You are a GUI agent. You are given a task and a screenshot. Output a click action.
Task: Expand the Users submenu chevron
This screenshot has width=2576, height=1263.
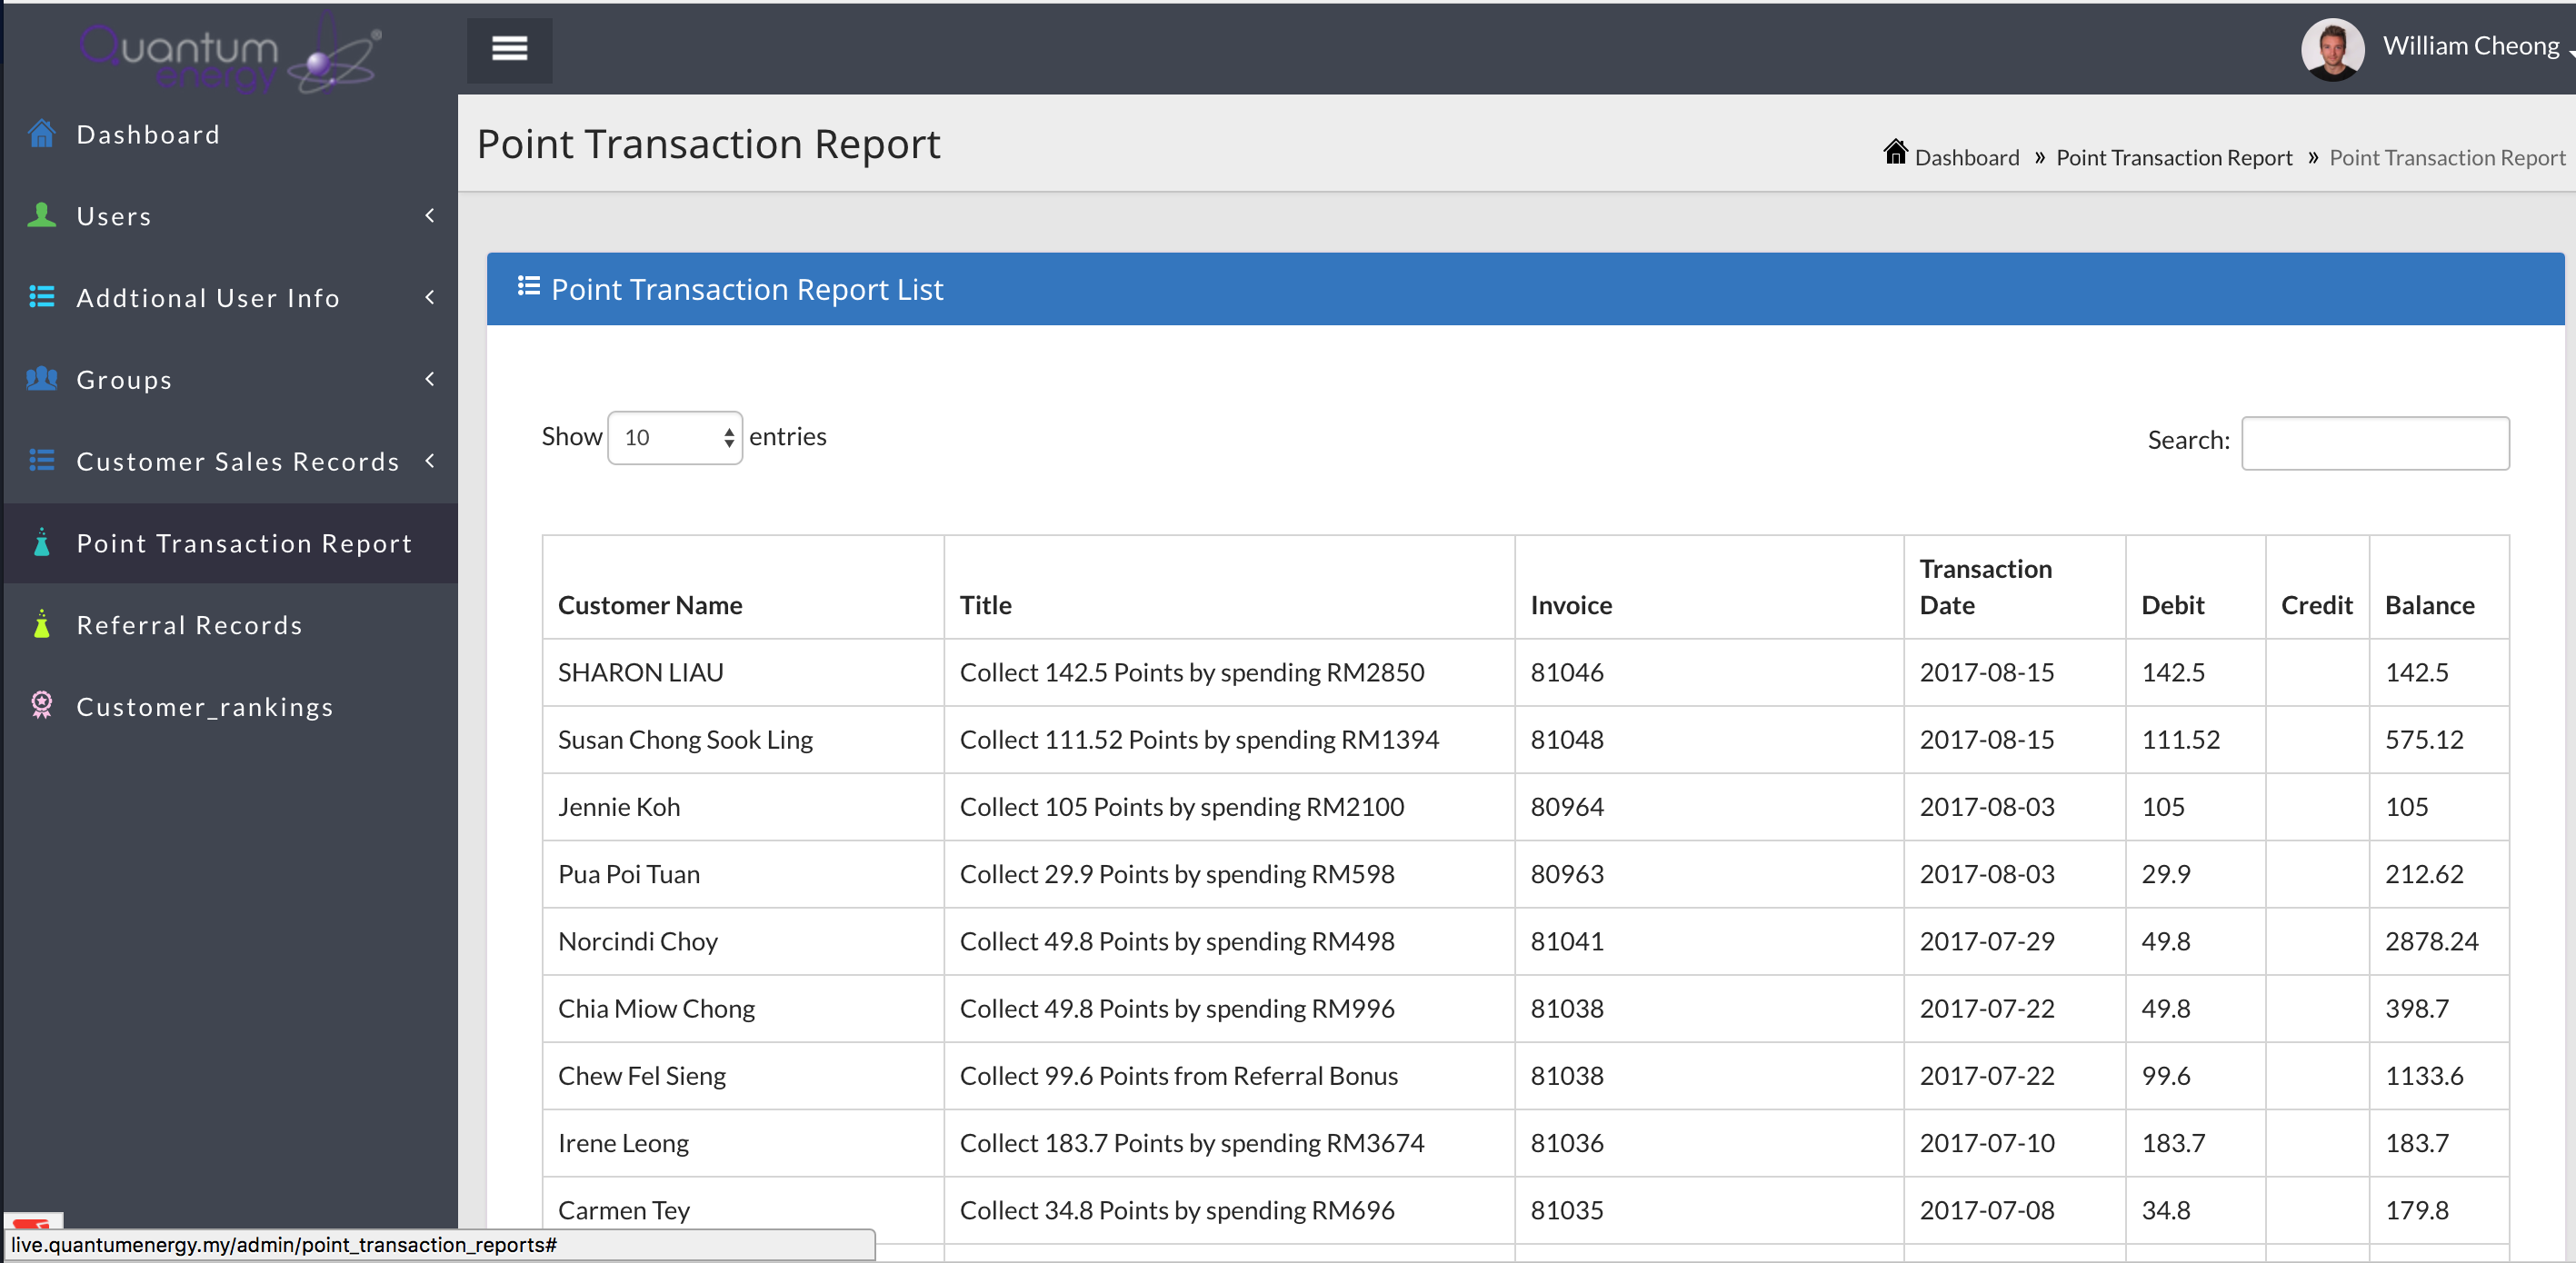click(430, 215)
